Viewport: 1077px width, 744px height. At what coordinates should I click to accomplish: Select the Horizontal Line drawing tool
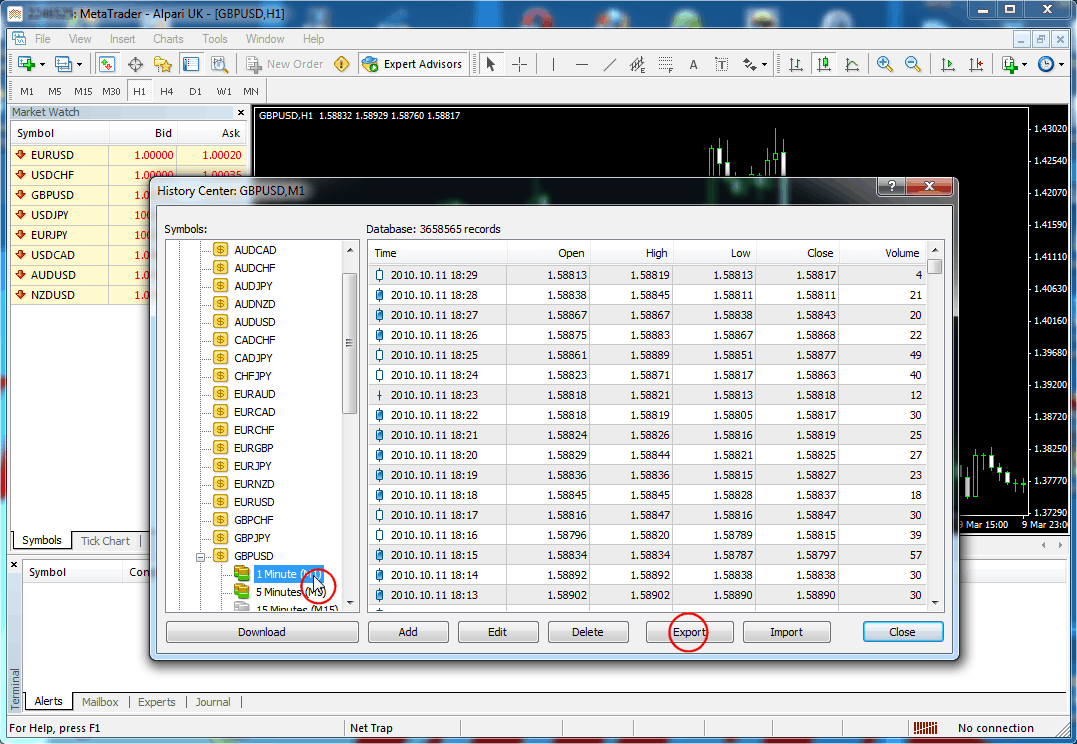582,64
